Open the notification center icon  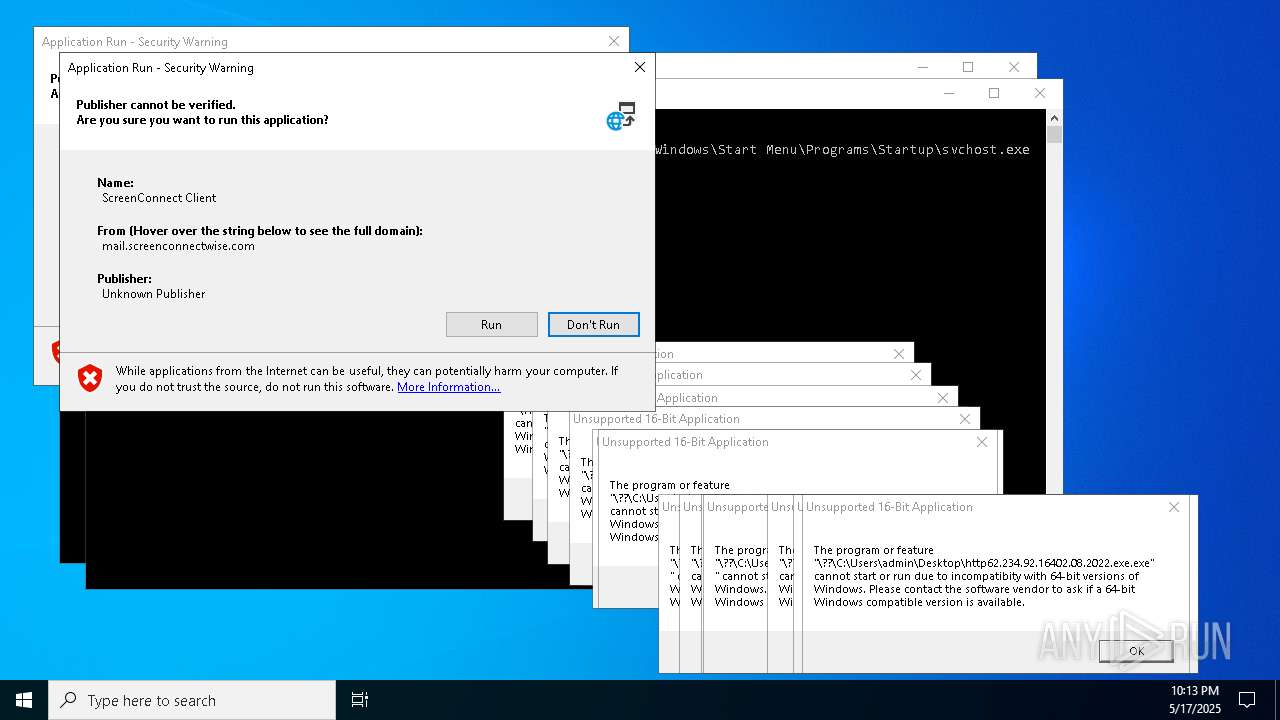click(1247, 700)
